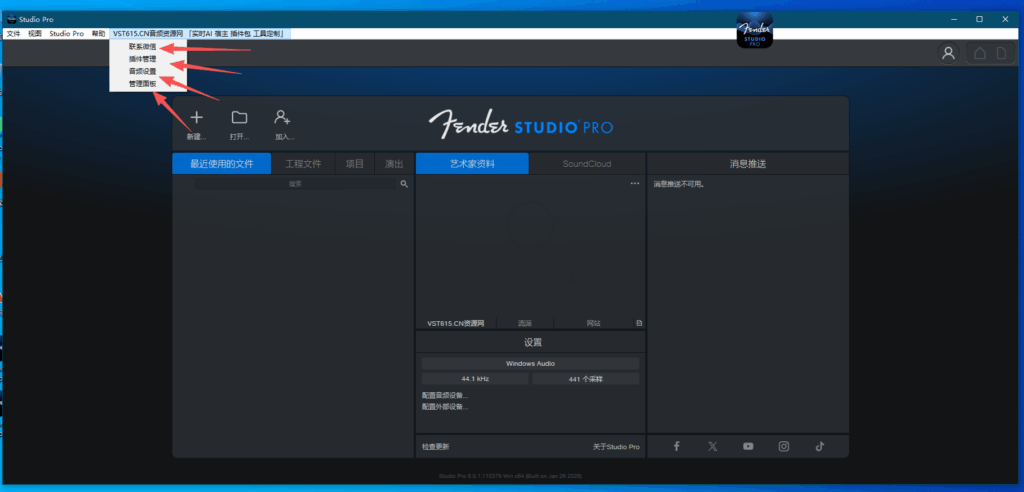The width and height of the screenshot is (1024, 492).
Task: Click the 流派 genre field
Action: (x=525, y=323)
